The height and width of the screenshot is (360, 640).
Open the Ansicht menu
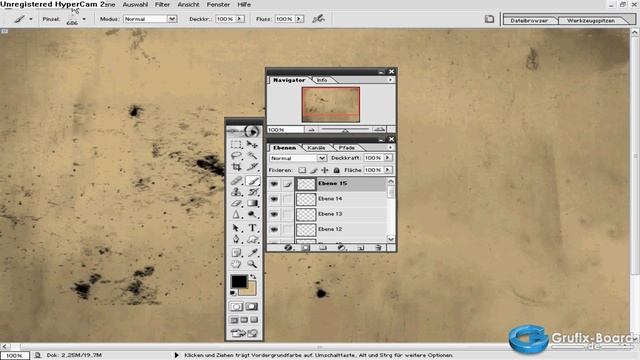tap(189, 4)
